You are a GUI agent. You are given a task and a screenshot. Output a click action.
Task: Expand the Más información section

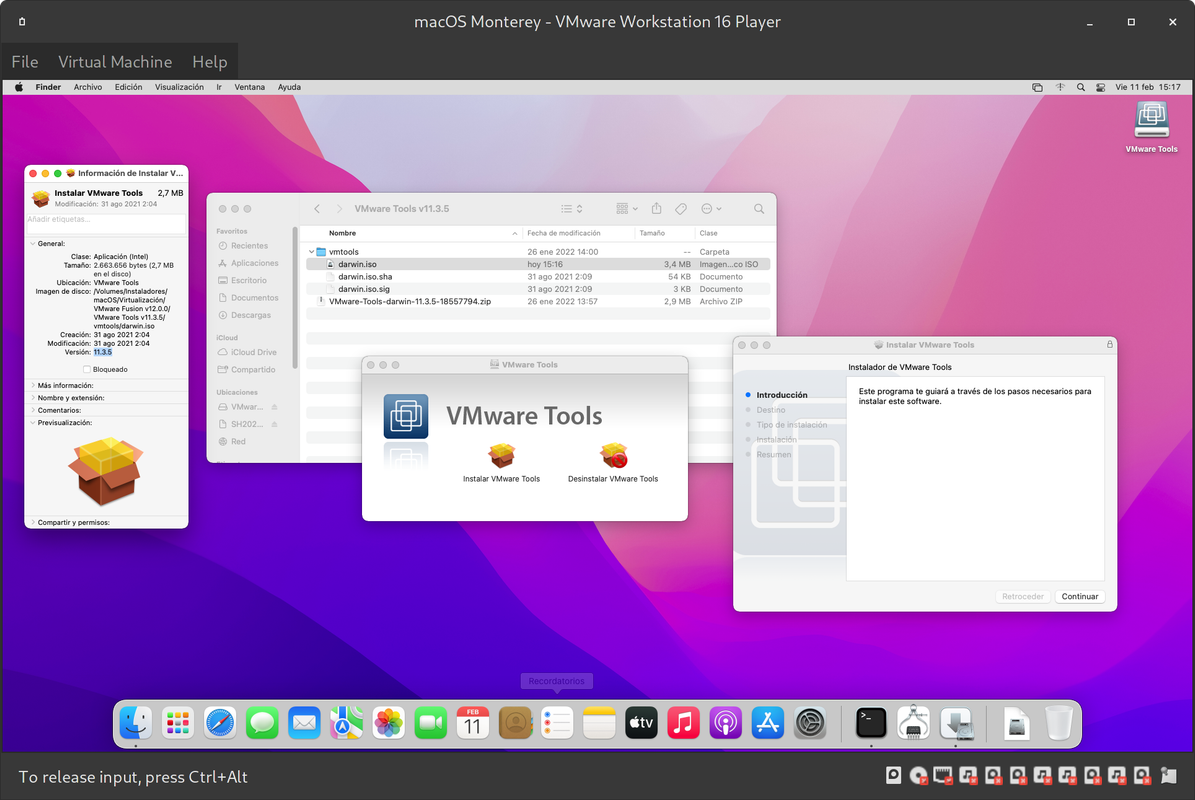pyautogui.click(x=33, y=386)
